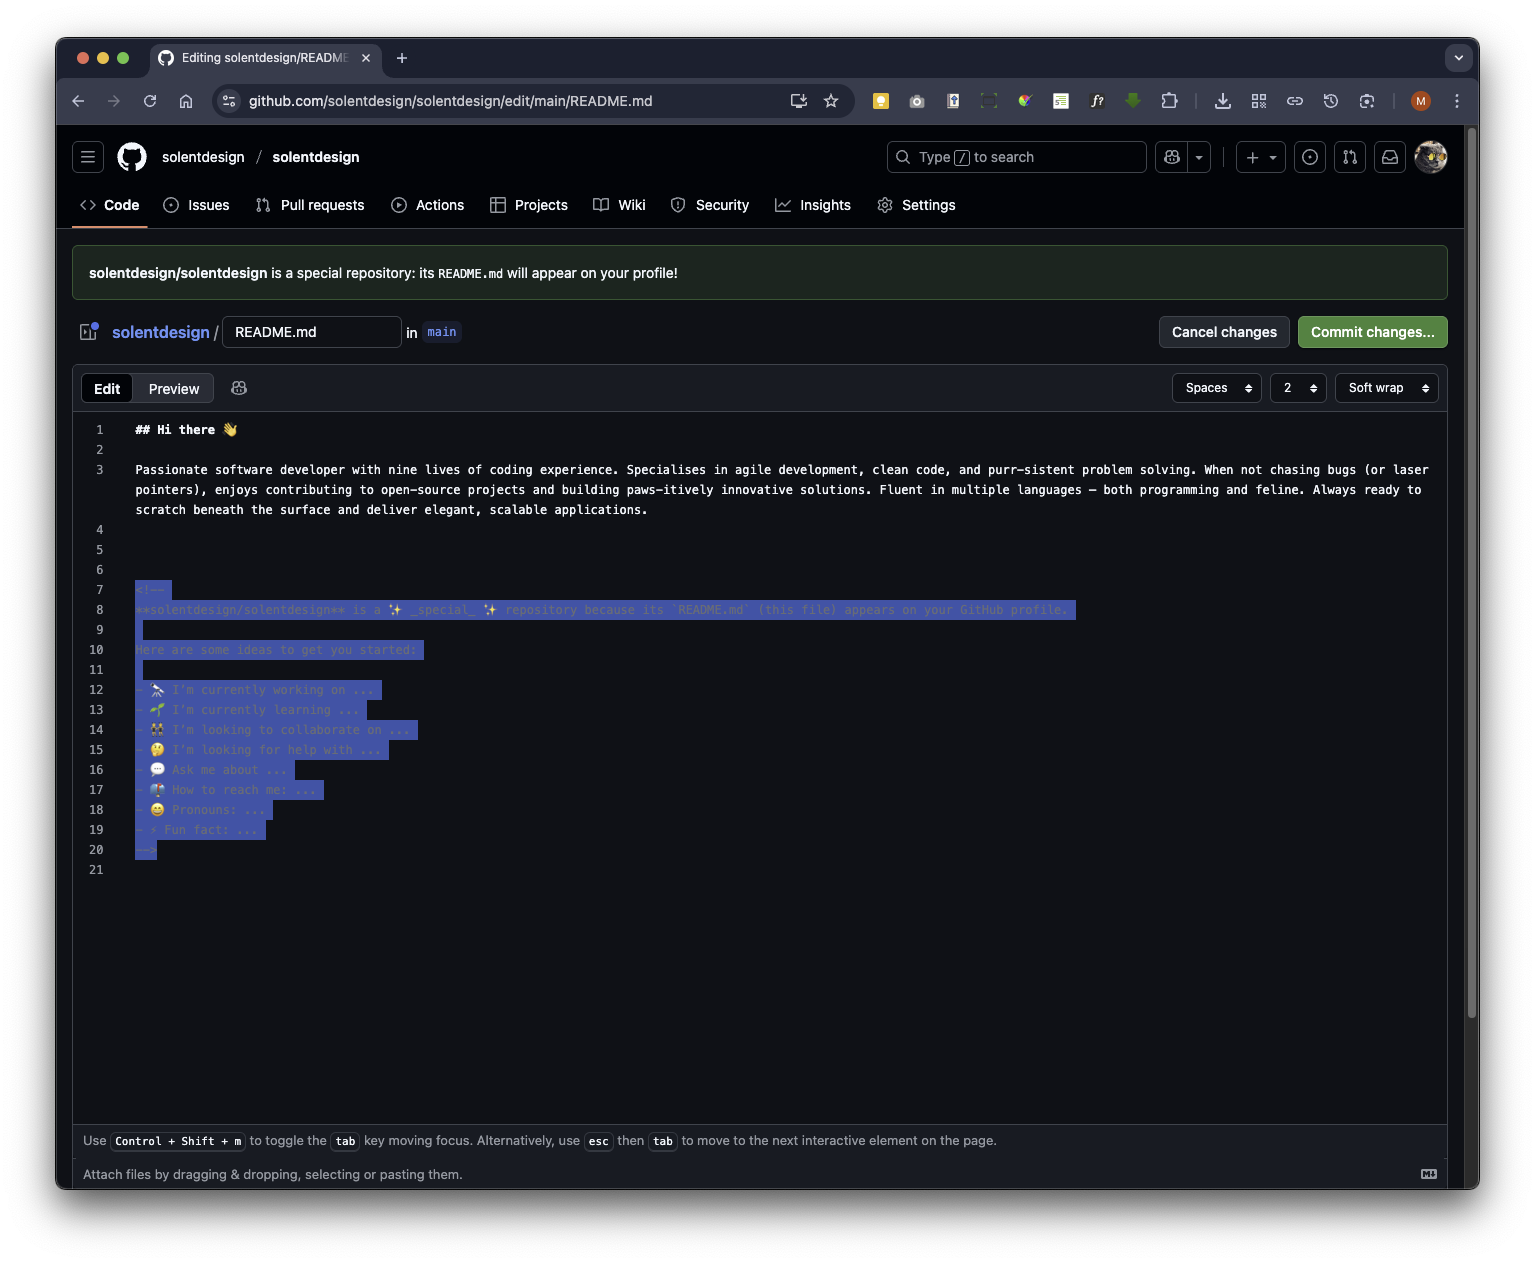Expand the file tree side panel icon

89,332
